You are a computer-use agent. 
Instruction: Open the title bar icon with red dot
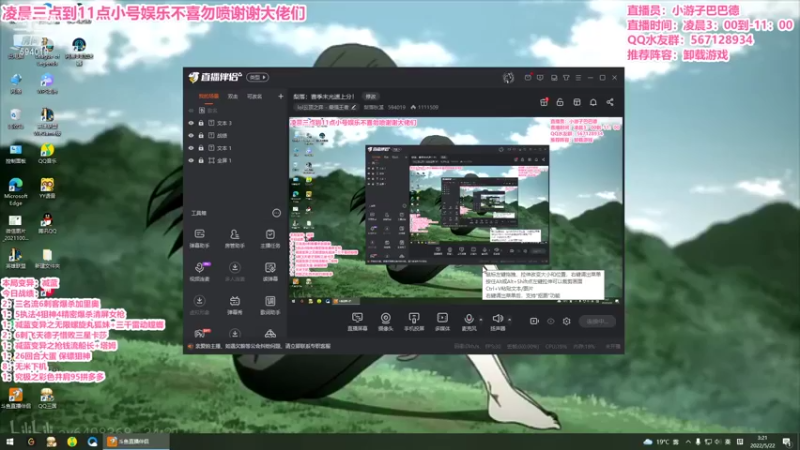coord(528,78)
